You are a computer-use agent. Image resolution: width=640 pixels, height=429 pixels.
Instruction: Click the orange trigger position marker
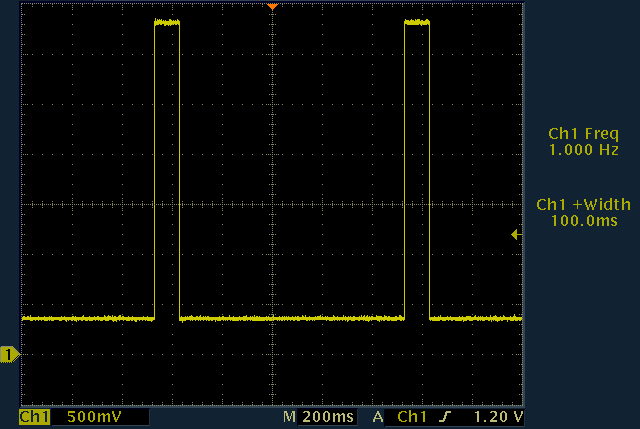(272, 7)
